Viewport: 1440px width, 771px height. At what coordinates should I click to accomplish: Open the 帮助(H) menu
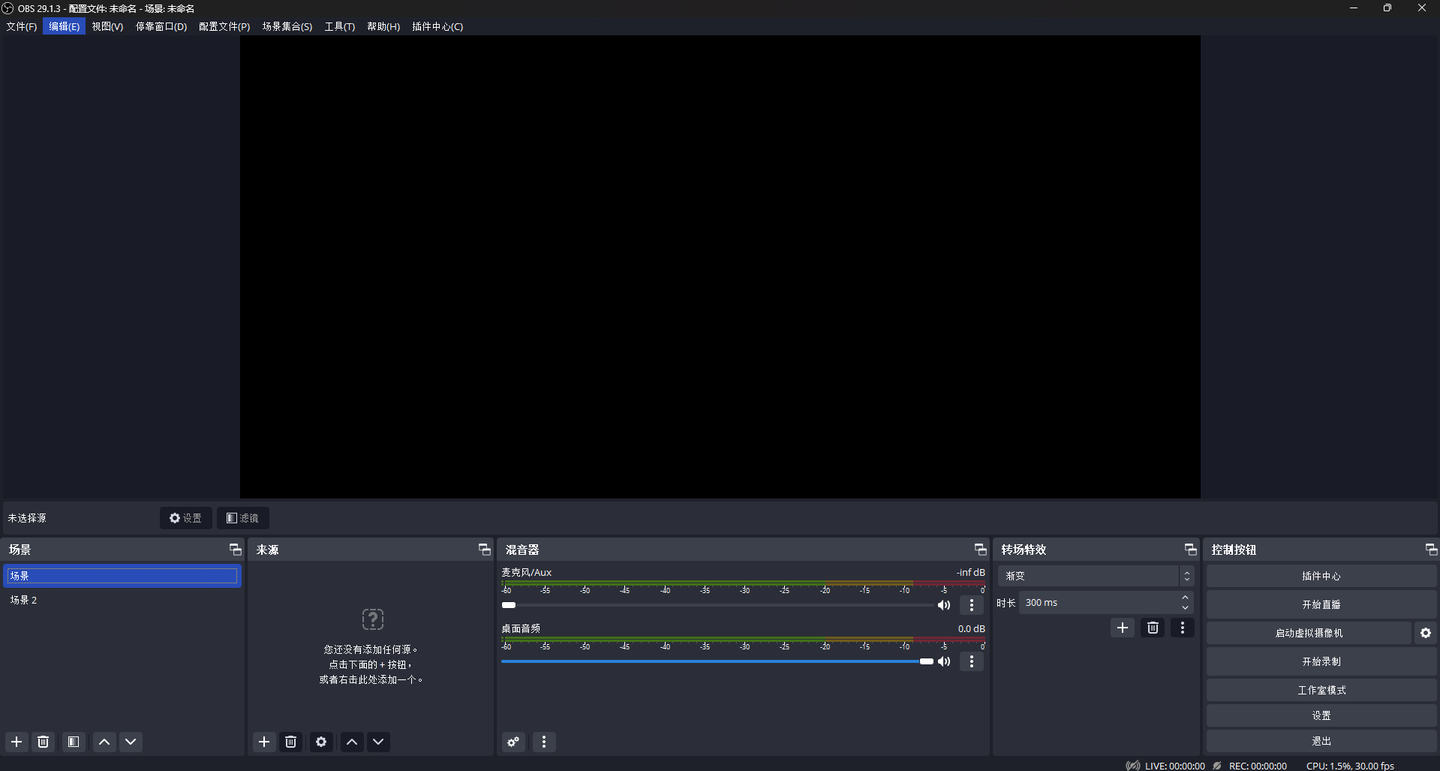(383, 26)
